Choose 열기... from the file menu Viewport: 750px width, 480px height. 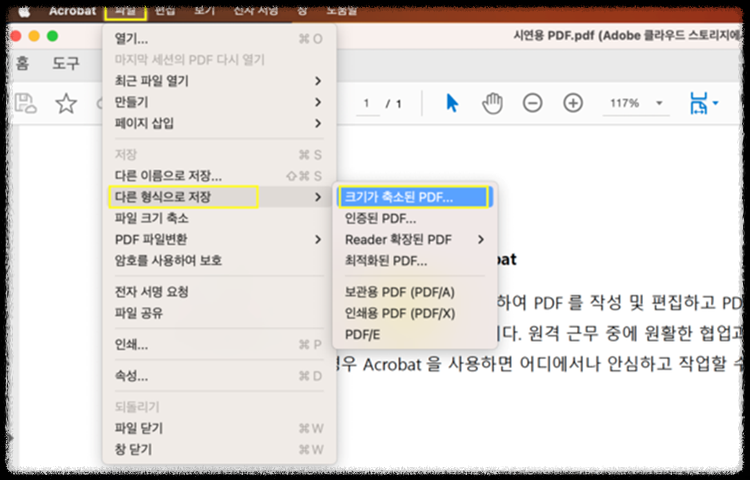pyautogui.click(x=219, y=39)
